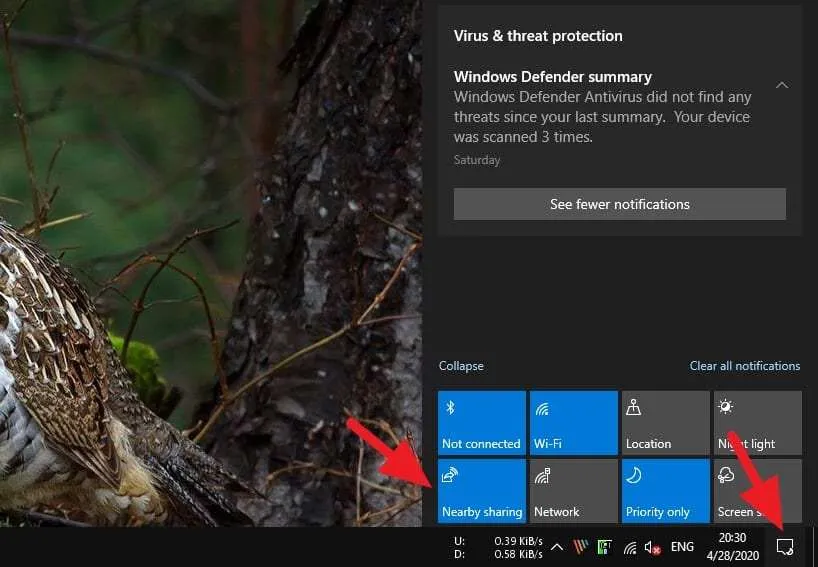This screenshot has width=818, height=567.
Task: Click Clear all notifications
Action: click(x=744, y=366)
